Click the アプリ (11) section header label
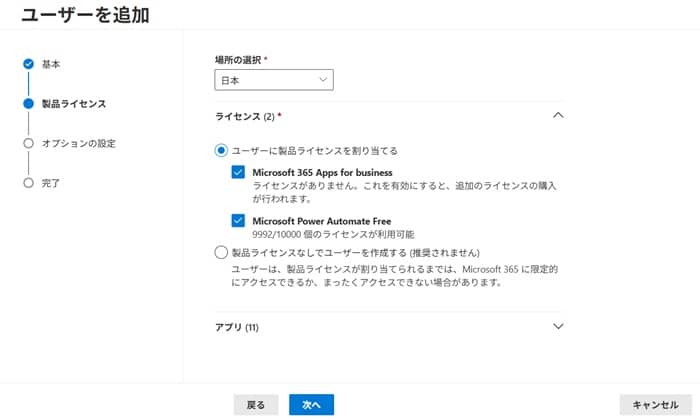Screen dimensions: 700x420 (x=237, y=327)
